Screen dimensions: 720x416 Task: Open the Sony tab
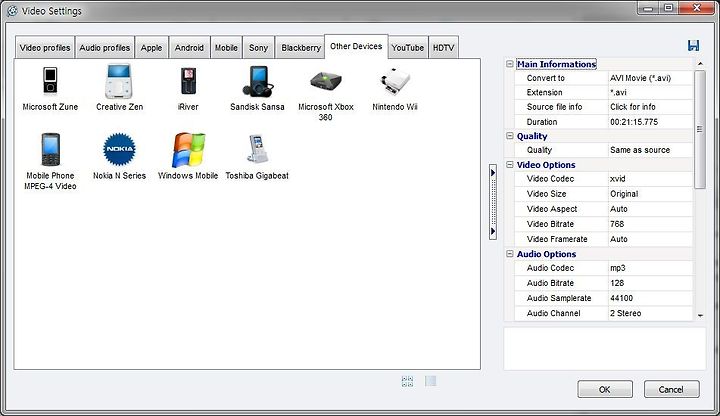coord(259,48)
